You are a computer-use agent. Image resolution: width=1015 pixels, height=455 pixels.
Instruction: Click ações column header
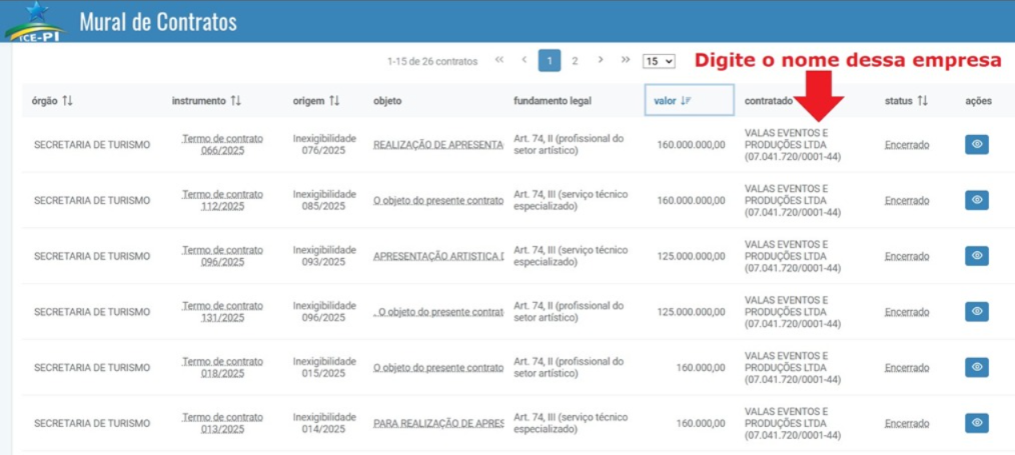[978, 101]
